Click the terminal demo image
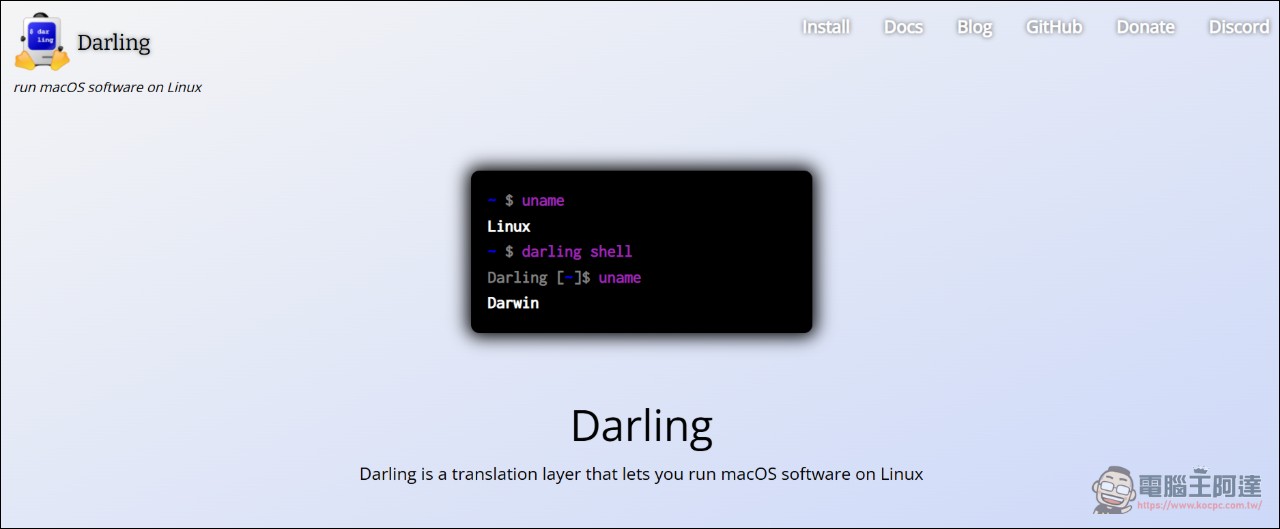Screen dimensions: 1280x529 [641, 251]
